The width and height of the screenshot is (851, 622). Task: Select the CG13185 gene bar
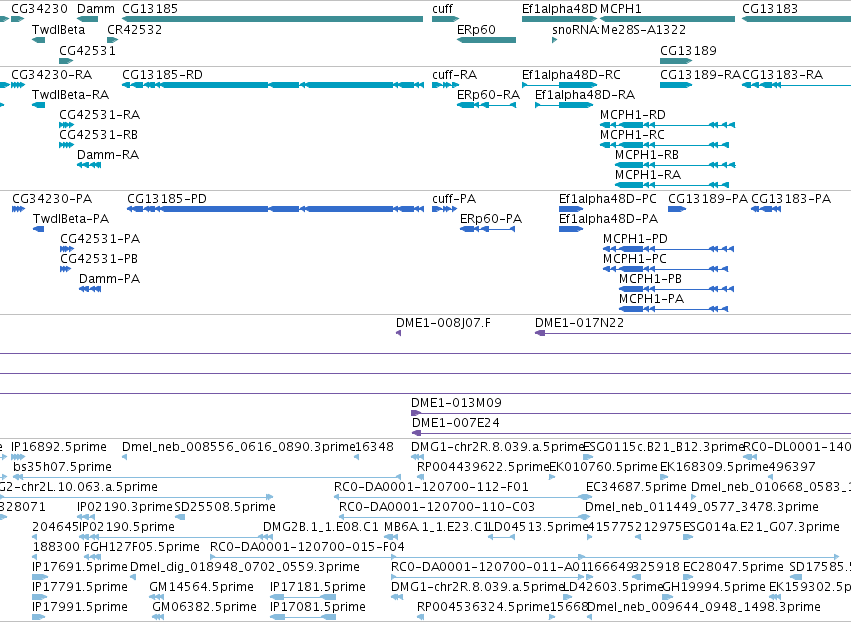click(x=272, y=19)
